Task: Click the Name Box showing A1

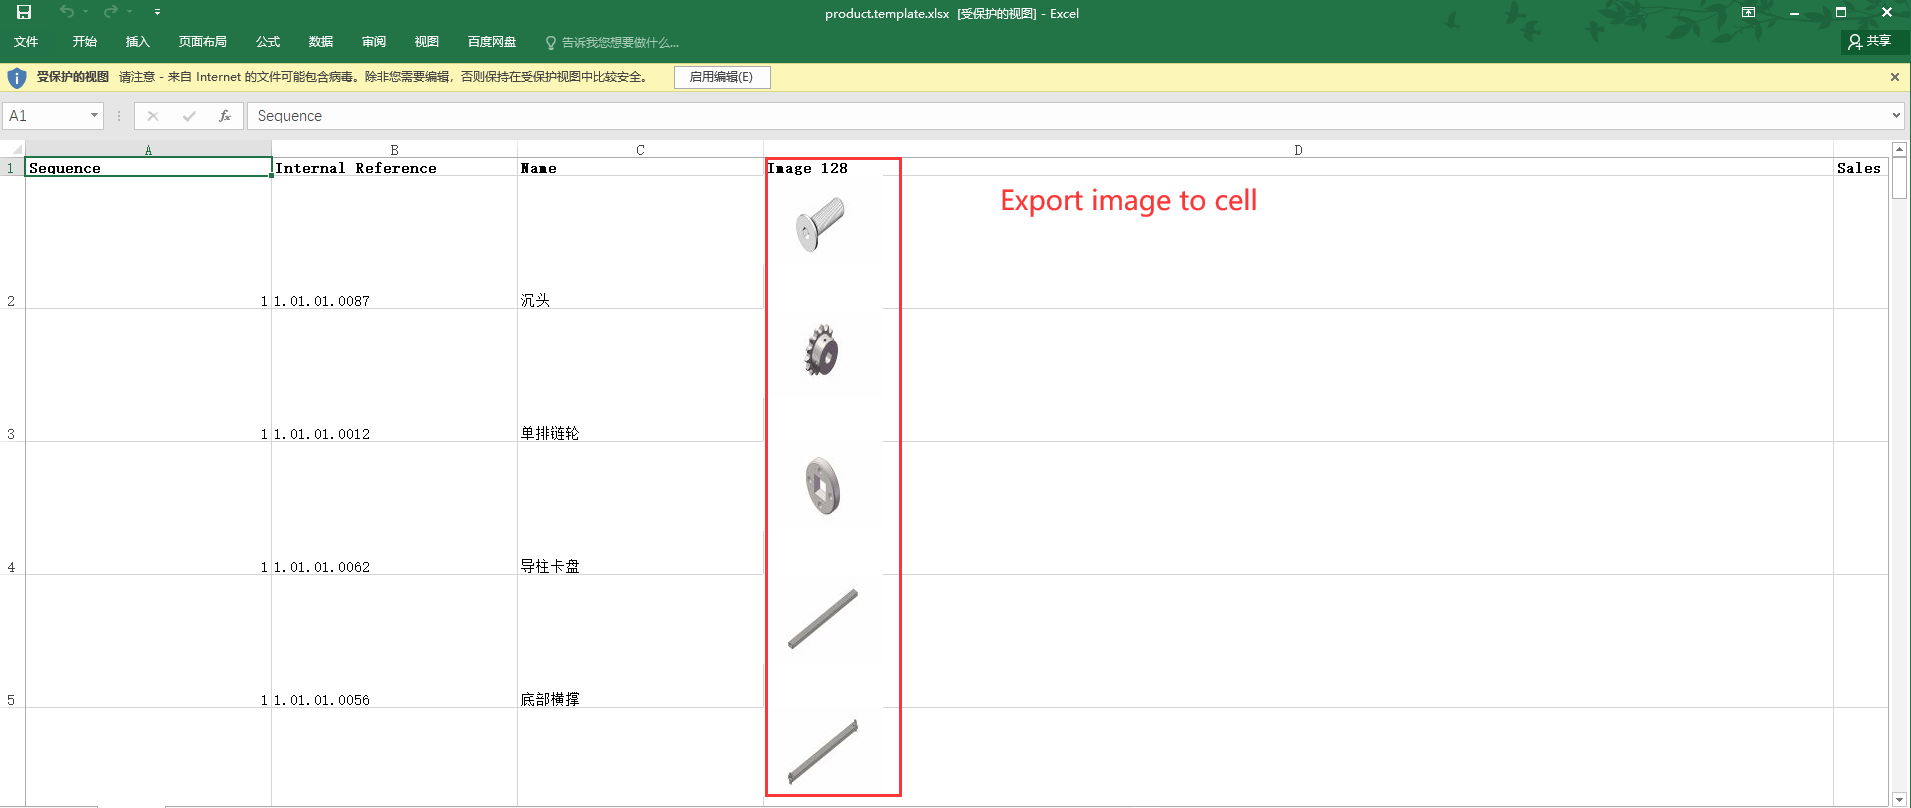Action: point(46,116)
